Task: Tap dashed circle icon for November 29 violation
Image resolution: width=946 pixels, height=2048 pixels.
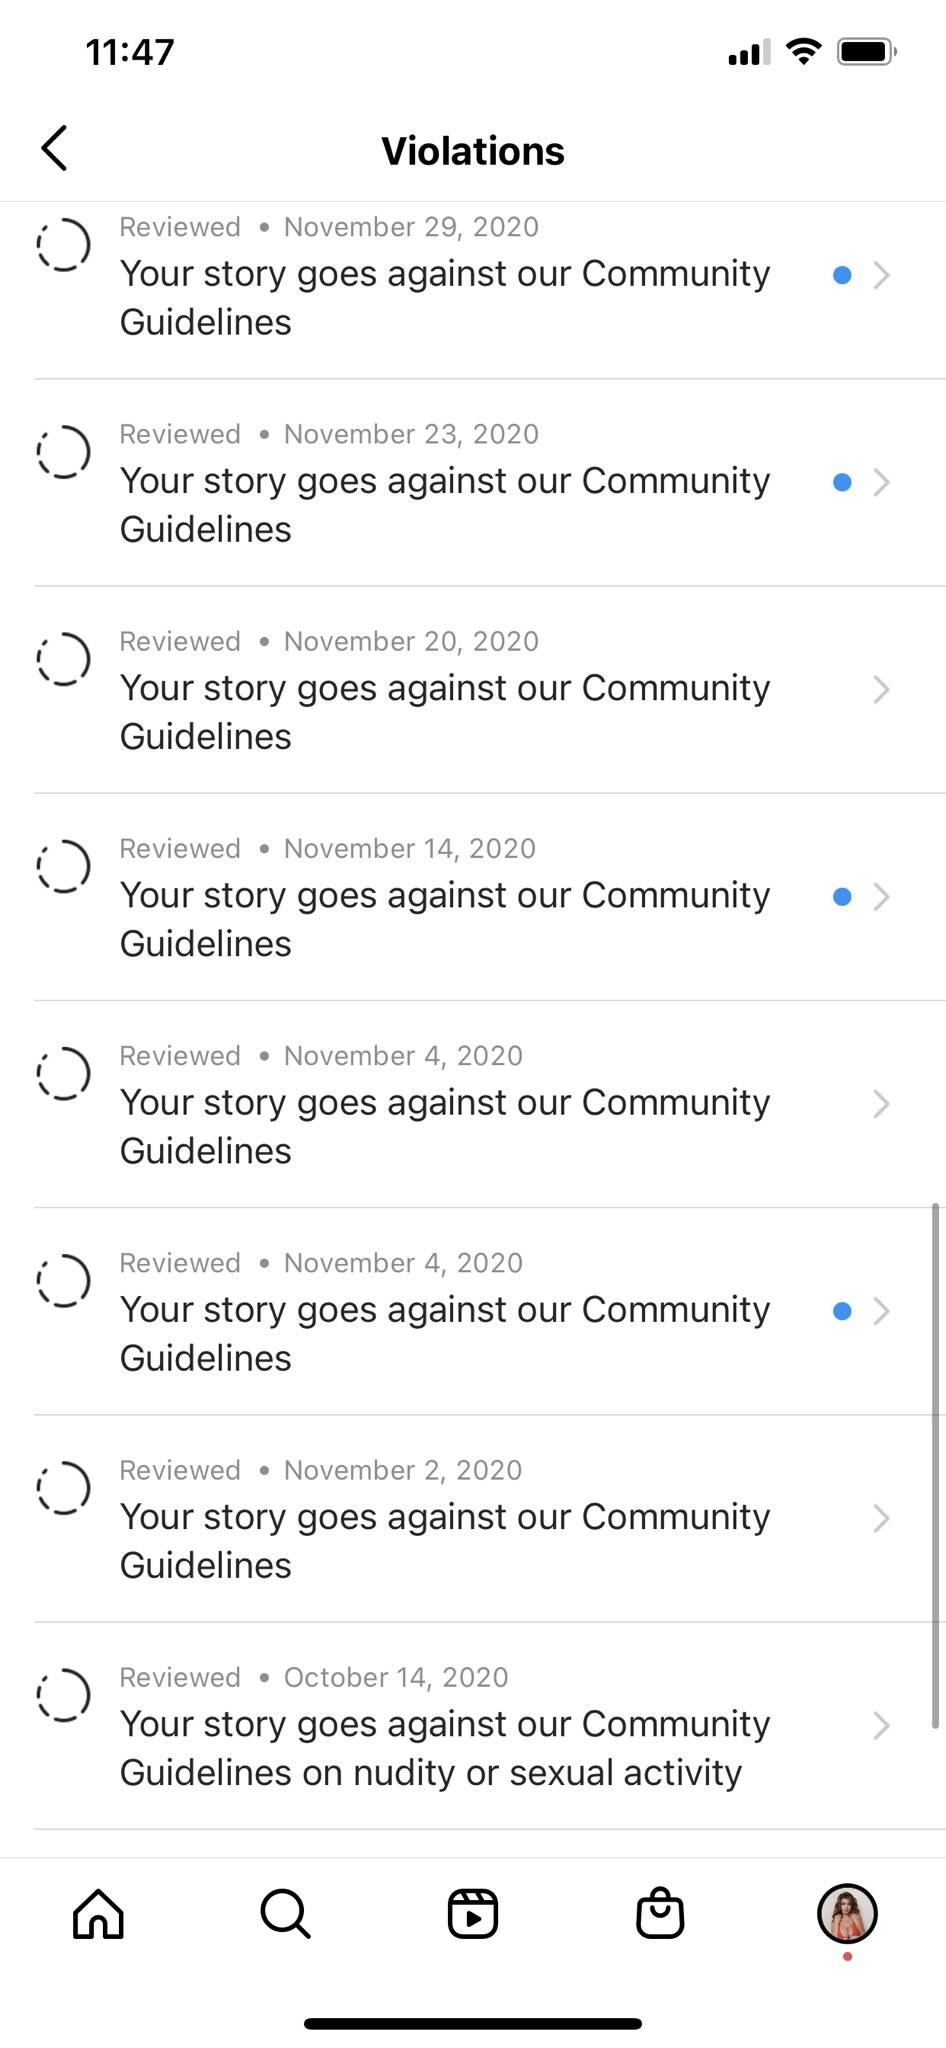Action: click(x=64, y=245)
